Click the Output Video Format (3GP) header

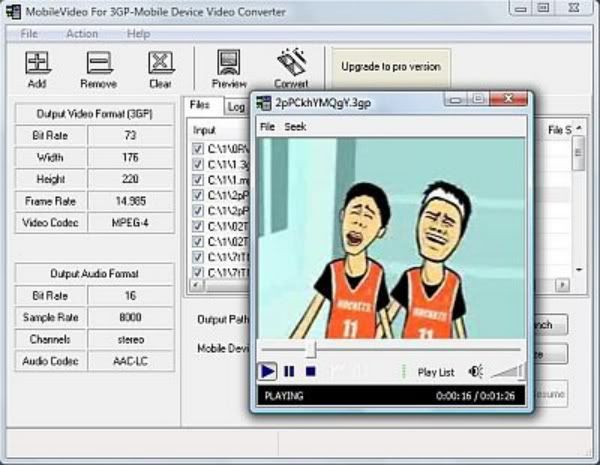tap(95, 114)
